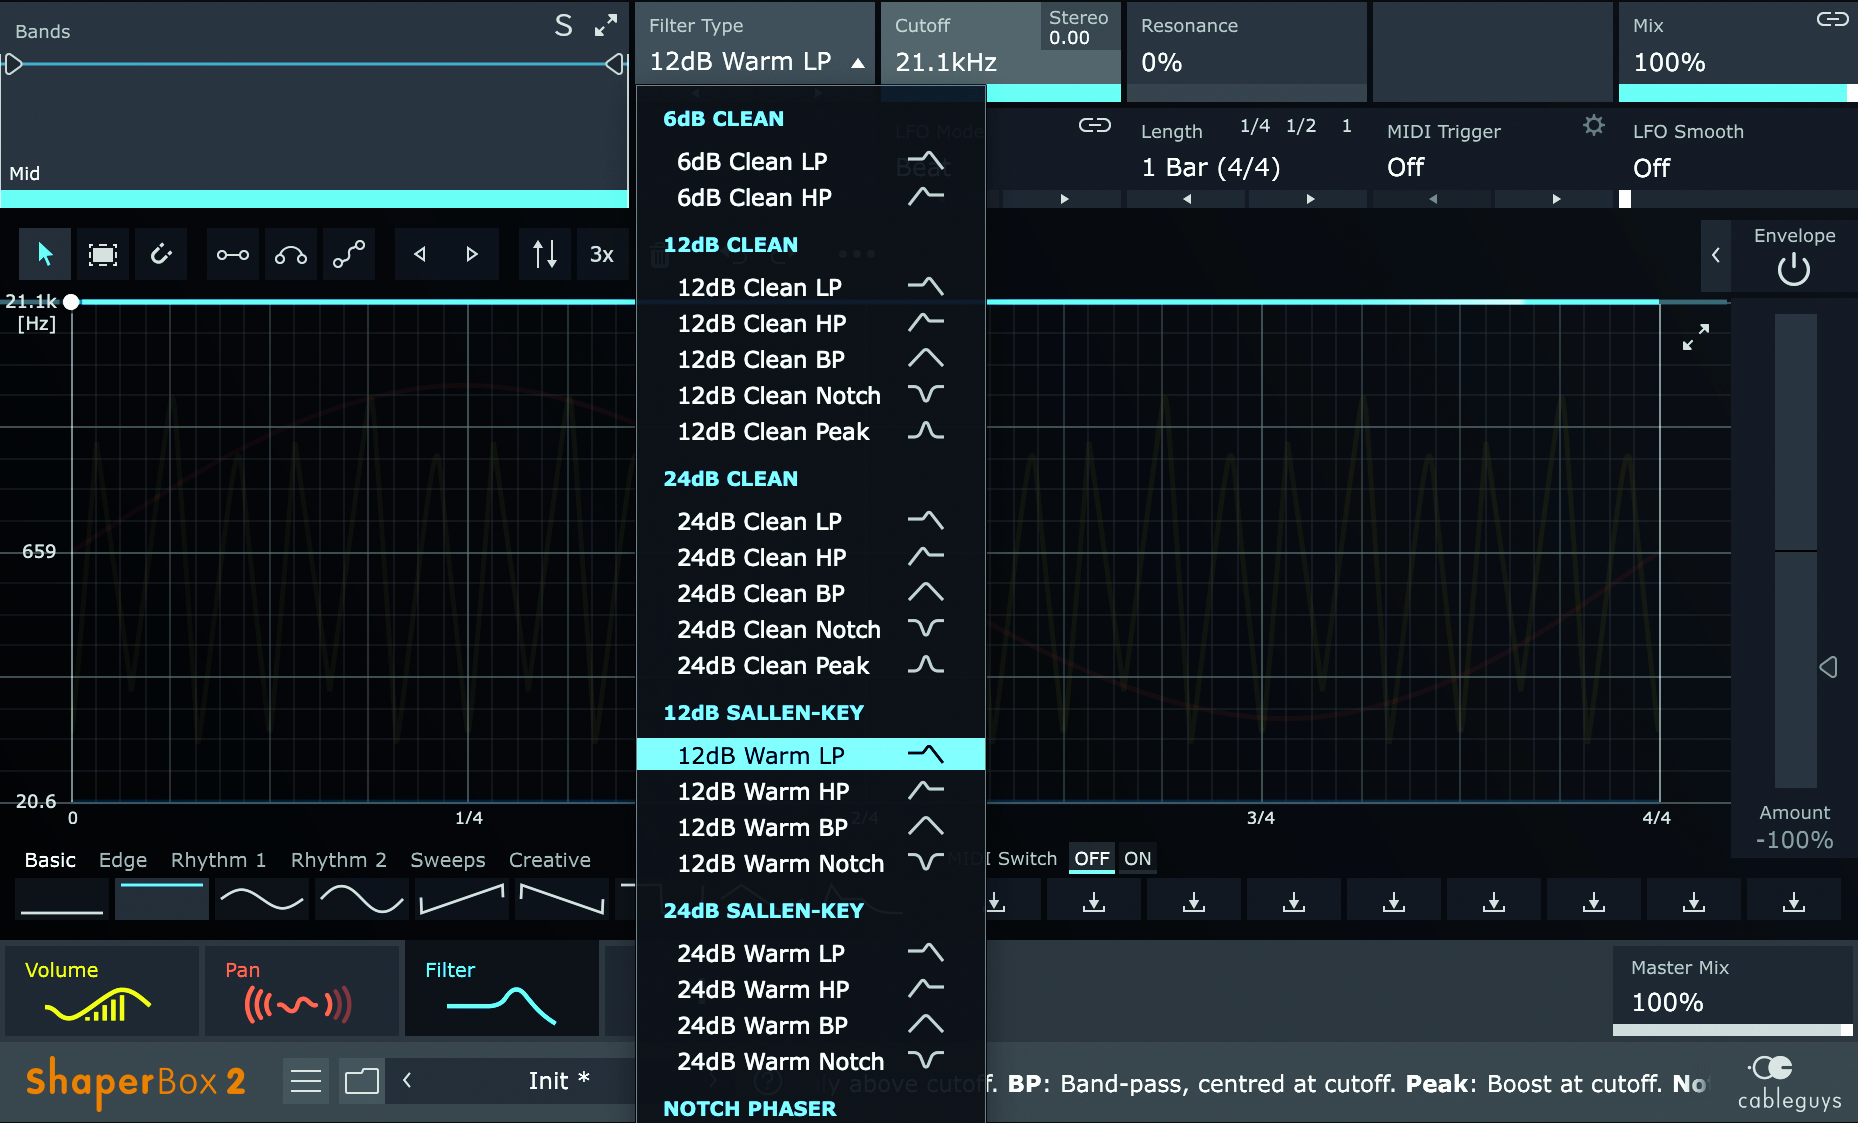Click the 21.1k graph node point
This screenshot has width=1858, height=1123.
(x=71, y=302)
